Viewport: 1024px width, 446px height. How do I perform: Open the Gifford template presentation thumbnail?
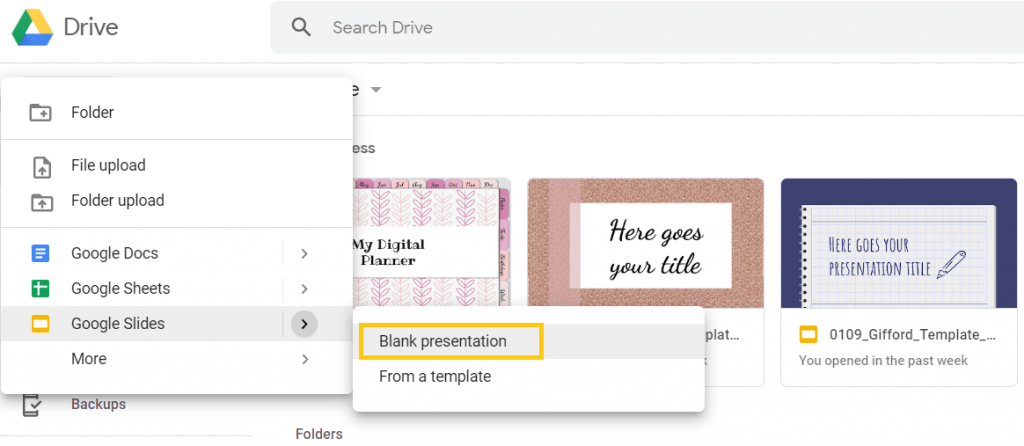pyautogui.click(x=899, y=243)
